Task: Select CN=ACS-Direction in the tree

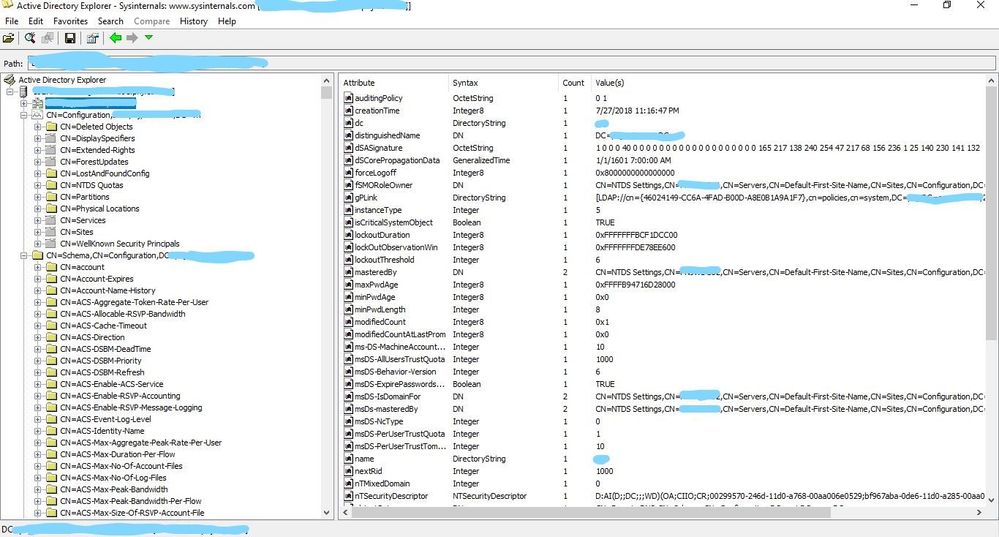Action: tap(92, 338)
